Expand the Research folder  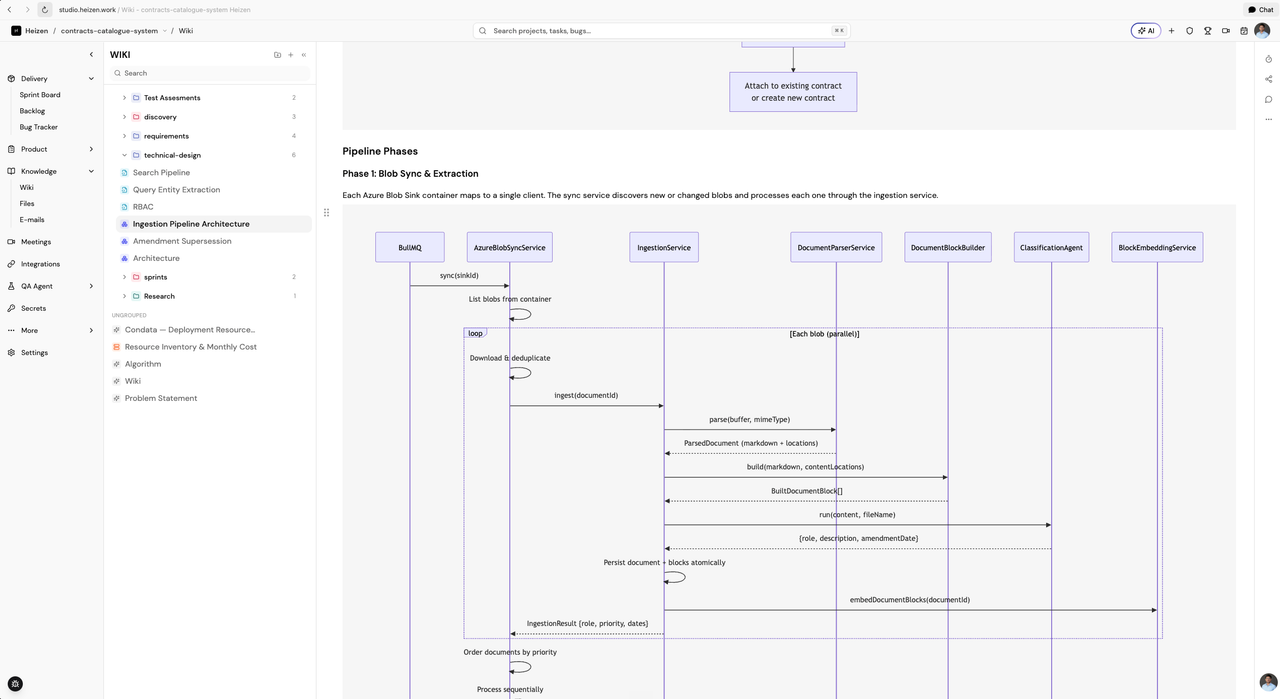click(x=124, y=296)
